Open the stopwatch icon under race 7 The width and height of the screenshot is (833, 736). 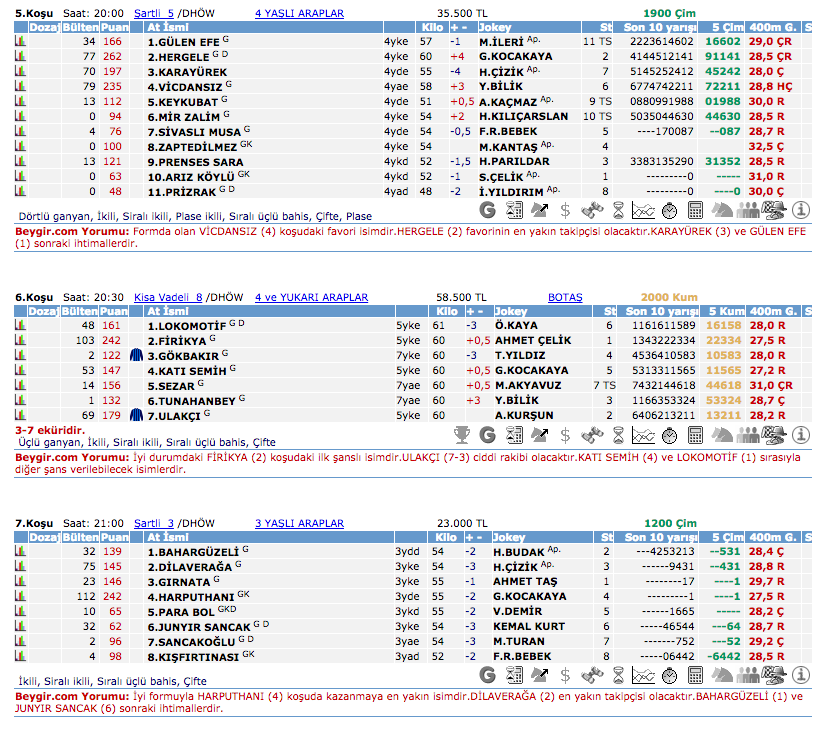tap(670, 675)
